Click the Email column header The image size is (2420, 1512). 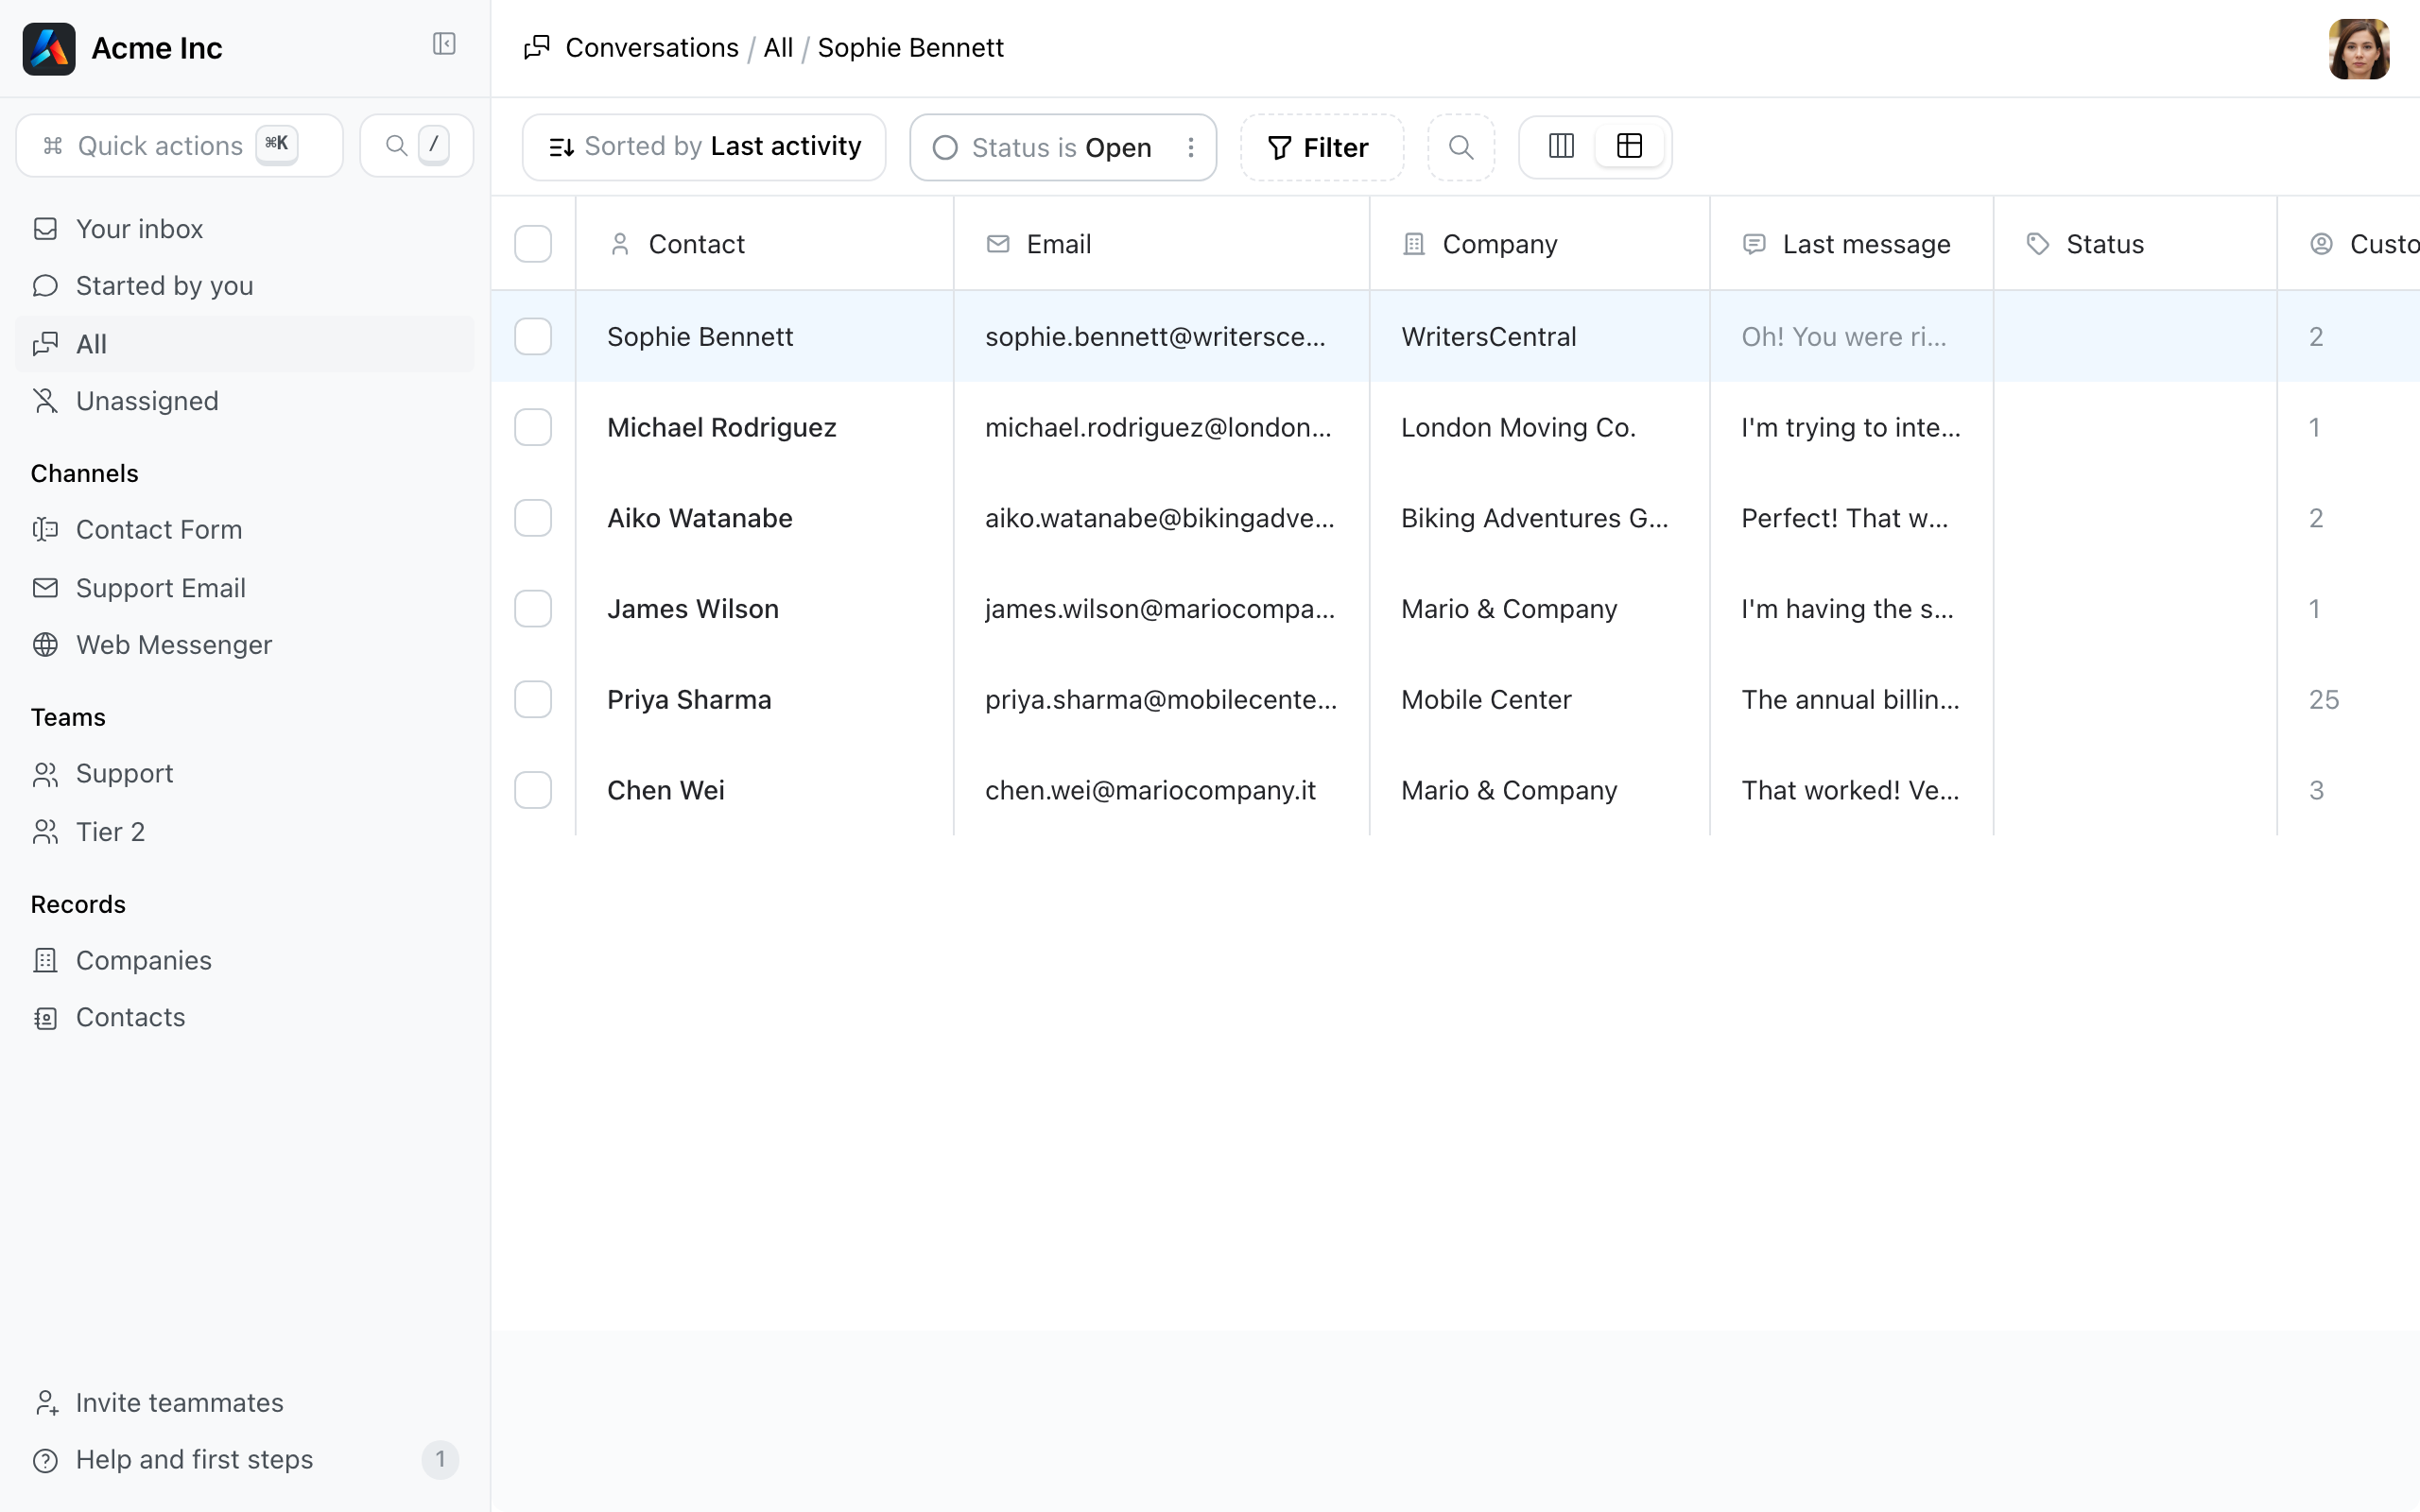tap(1161, 244)
